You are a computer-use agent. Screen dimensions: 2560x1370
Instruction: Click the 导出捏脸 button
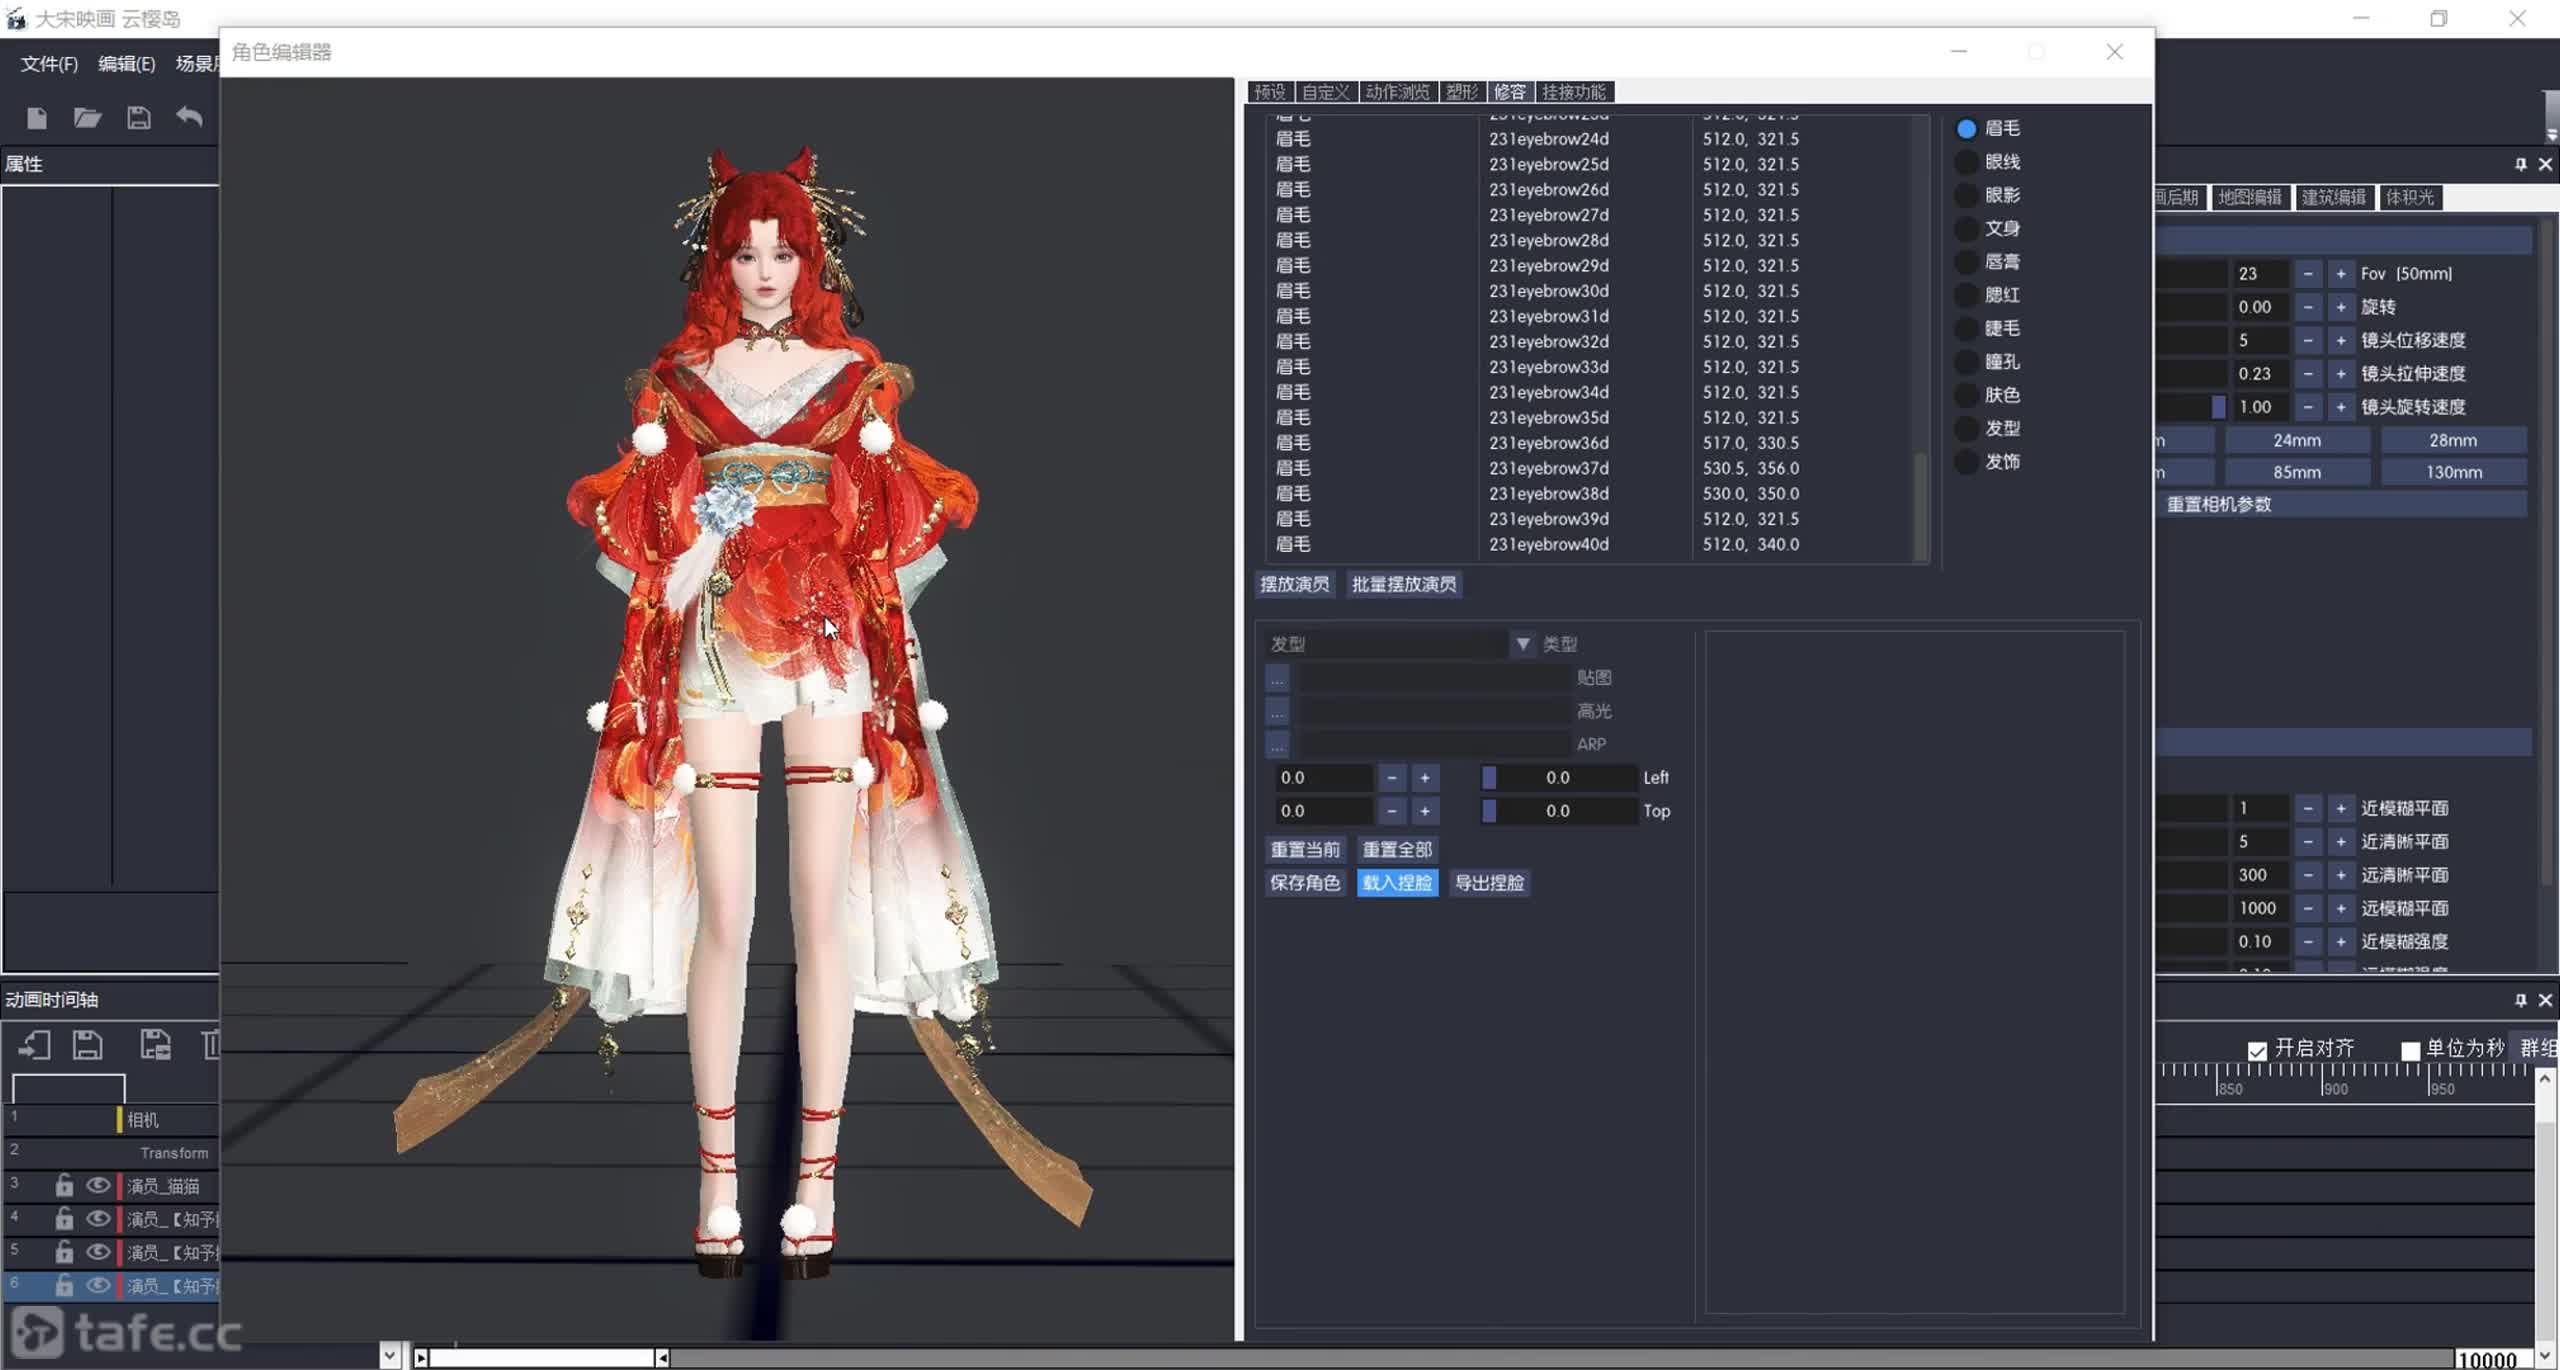pos(1489,883)
